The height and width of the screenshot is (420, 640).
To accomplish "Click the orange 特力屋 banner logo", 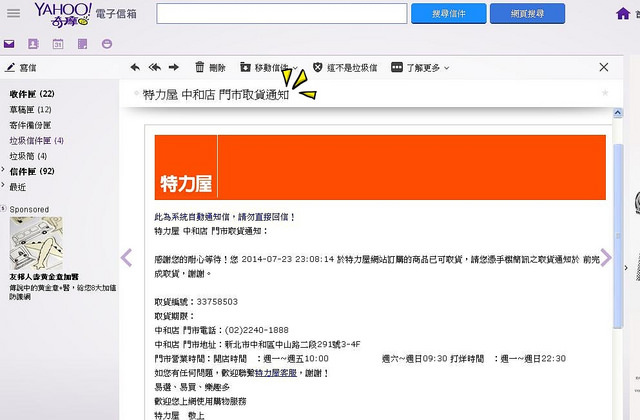I will [x=186, y=184].
